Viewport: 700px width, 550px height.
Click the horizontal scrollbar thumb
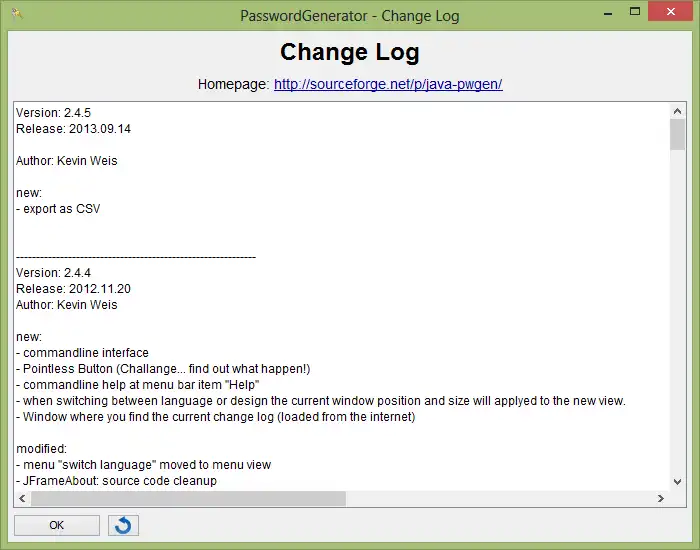coord(188,498)
